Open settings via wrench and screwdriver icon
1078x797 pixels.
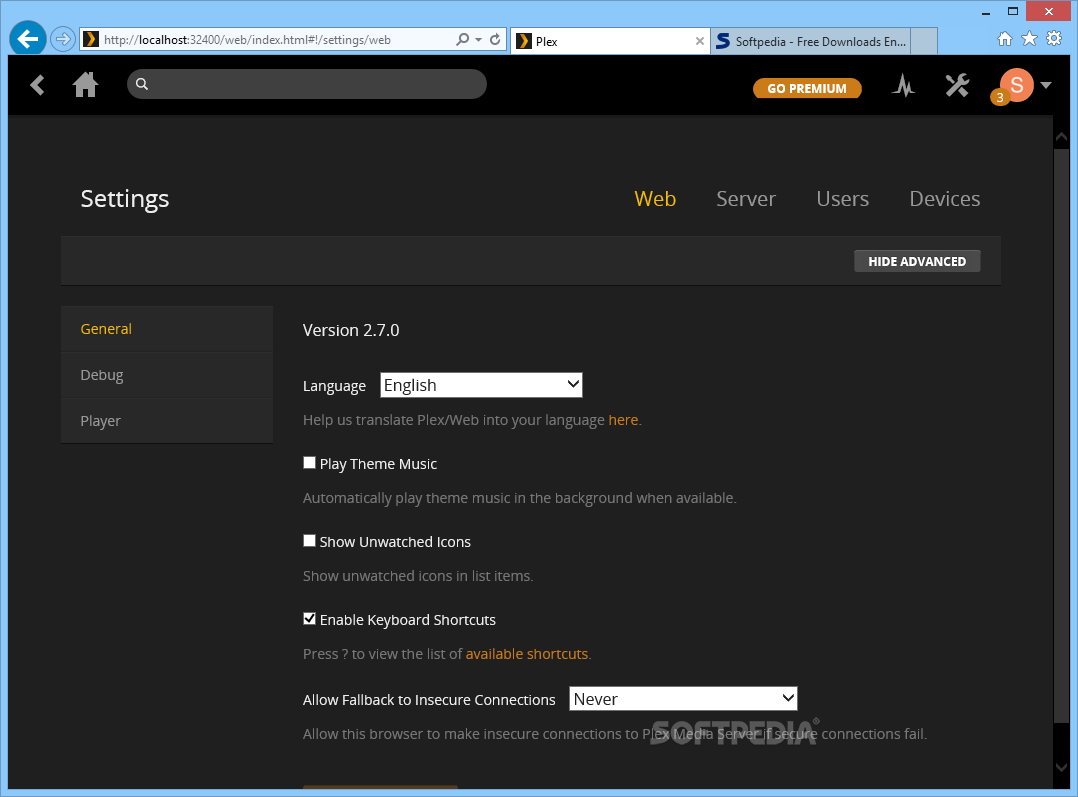pyautogui.click(x=956, y=85)
